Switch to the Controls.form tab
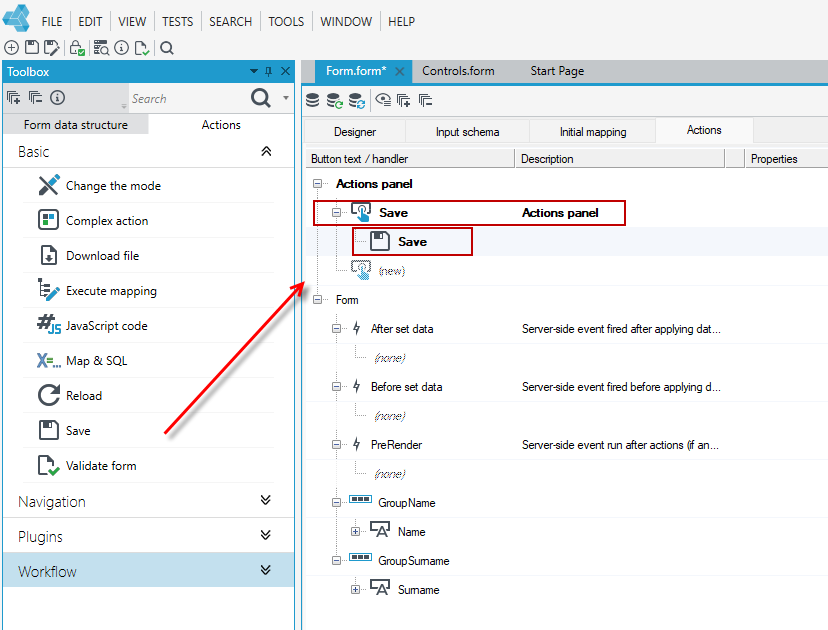Viewport: 828px width, 630px height. 458,71
